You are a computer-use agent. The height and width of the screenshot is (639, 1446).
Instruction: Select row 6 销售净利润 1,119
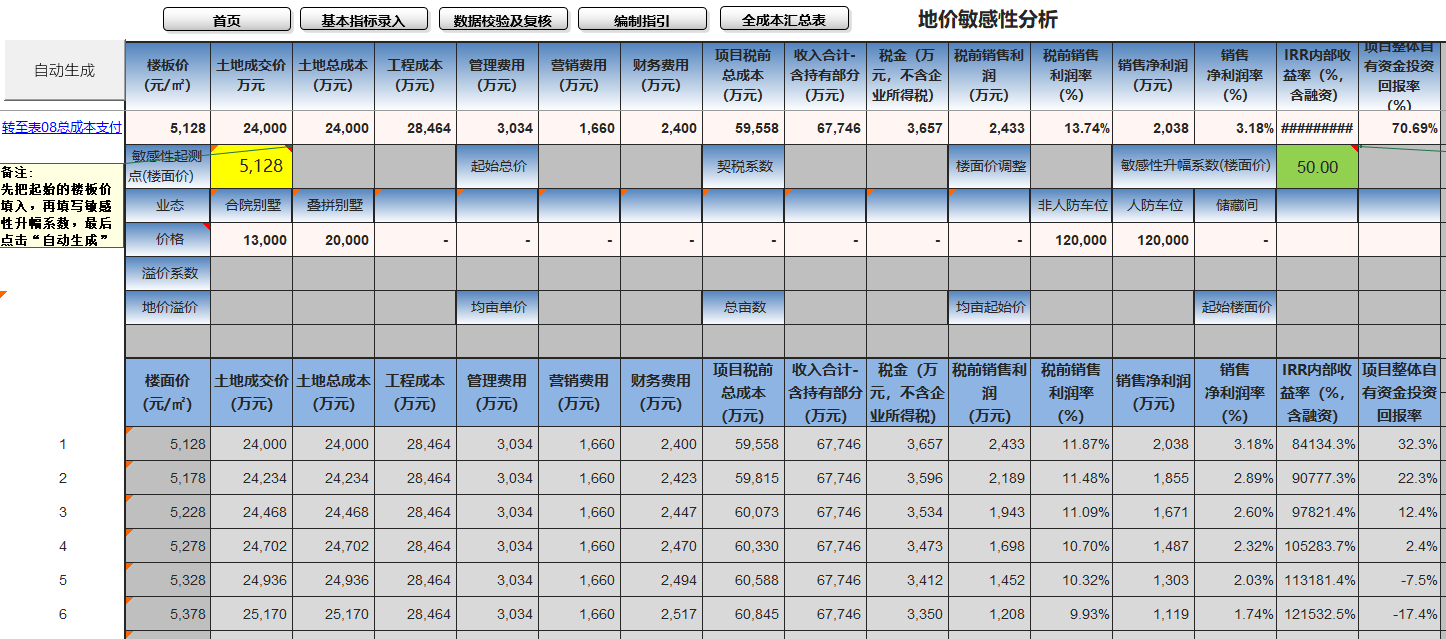coord(1153,614)
